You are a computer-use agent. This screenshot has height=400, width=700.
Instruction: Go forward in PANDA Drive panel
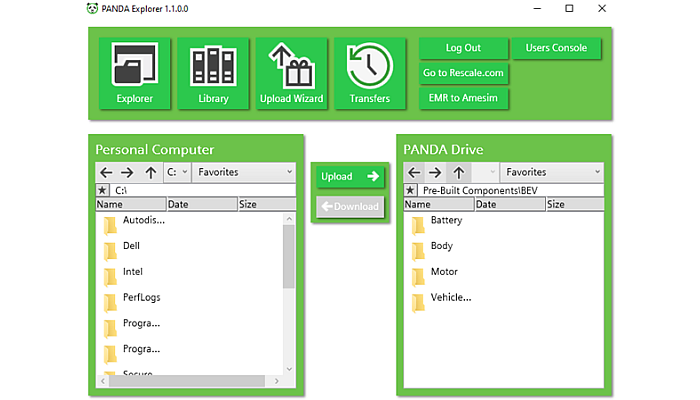click(435, 172)
